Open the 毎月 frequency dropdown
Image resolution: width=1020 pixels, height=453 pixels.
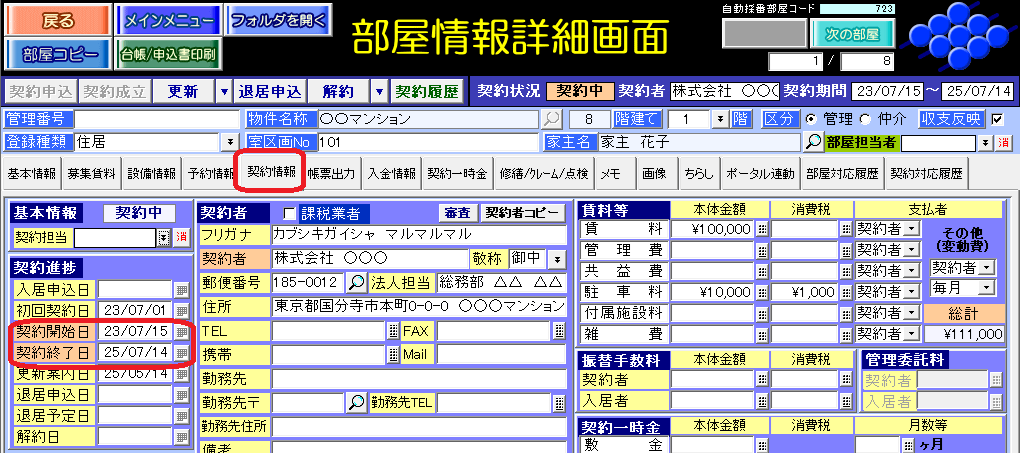coord(987,288)
